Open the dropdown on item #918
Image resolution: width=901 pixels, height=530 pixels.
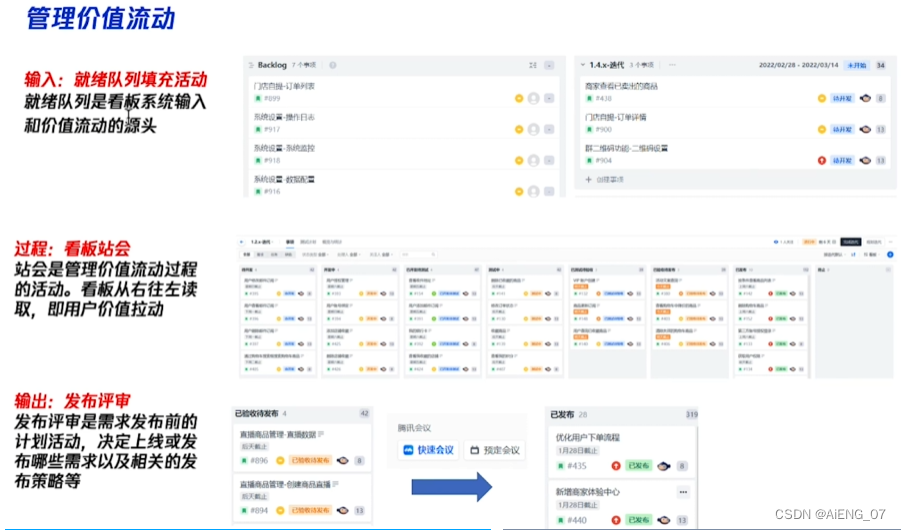[549, 160]
